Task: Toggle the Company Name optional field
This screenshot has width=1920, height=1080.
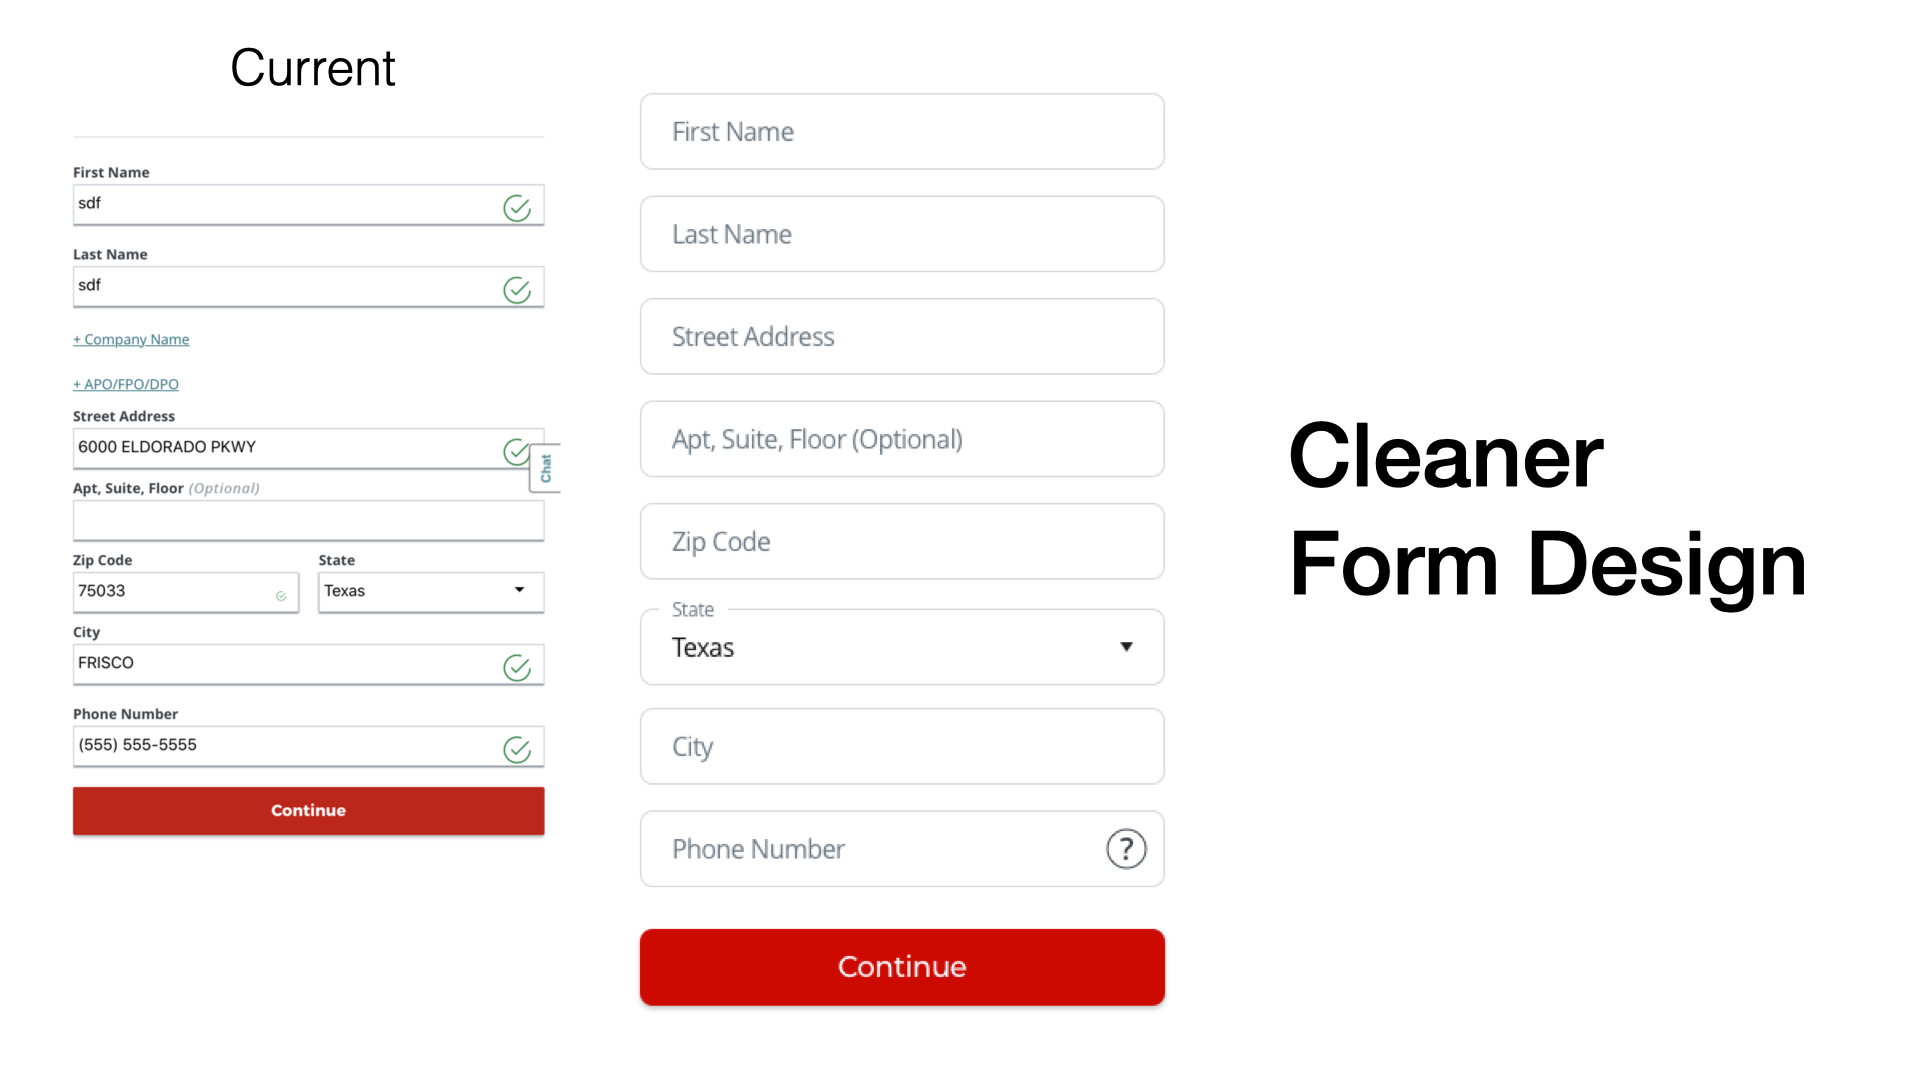Action: pos(132,339)
